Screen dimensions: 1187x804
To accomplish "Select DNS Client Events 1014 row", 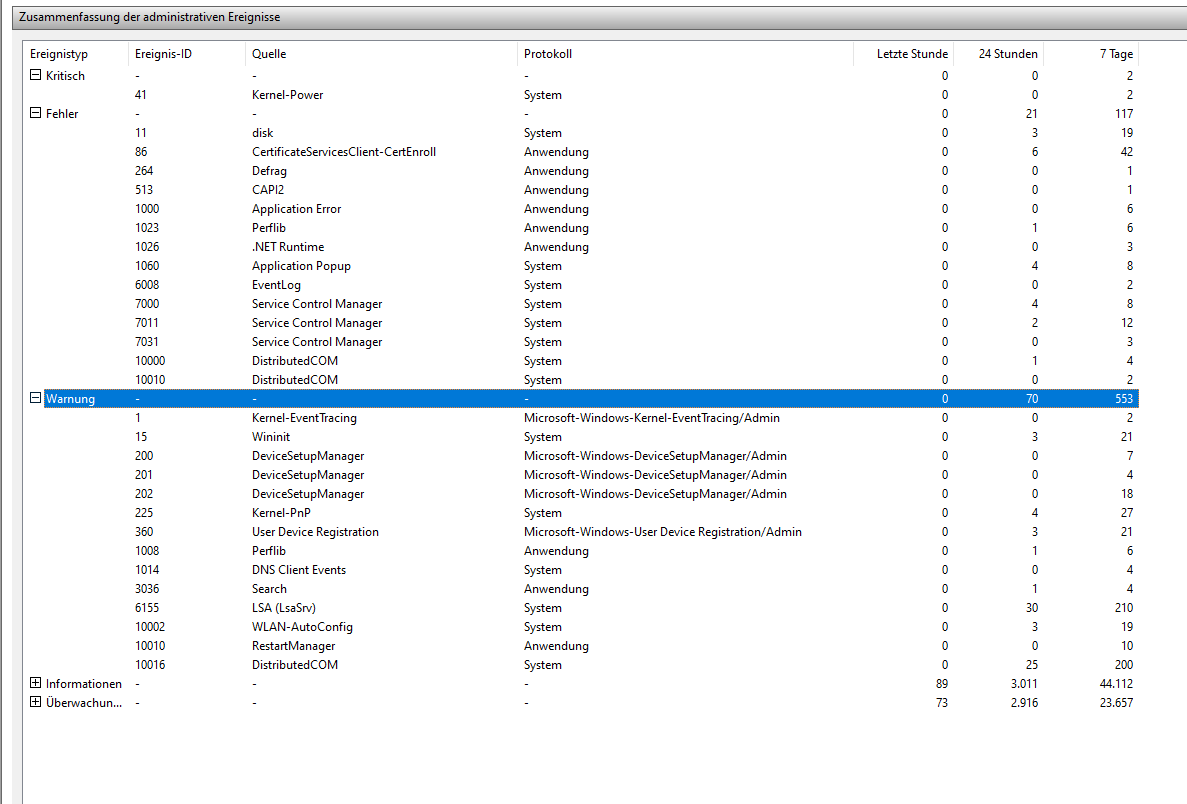I will click(581, 569).
